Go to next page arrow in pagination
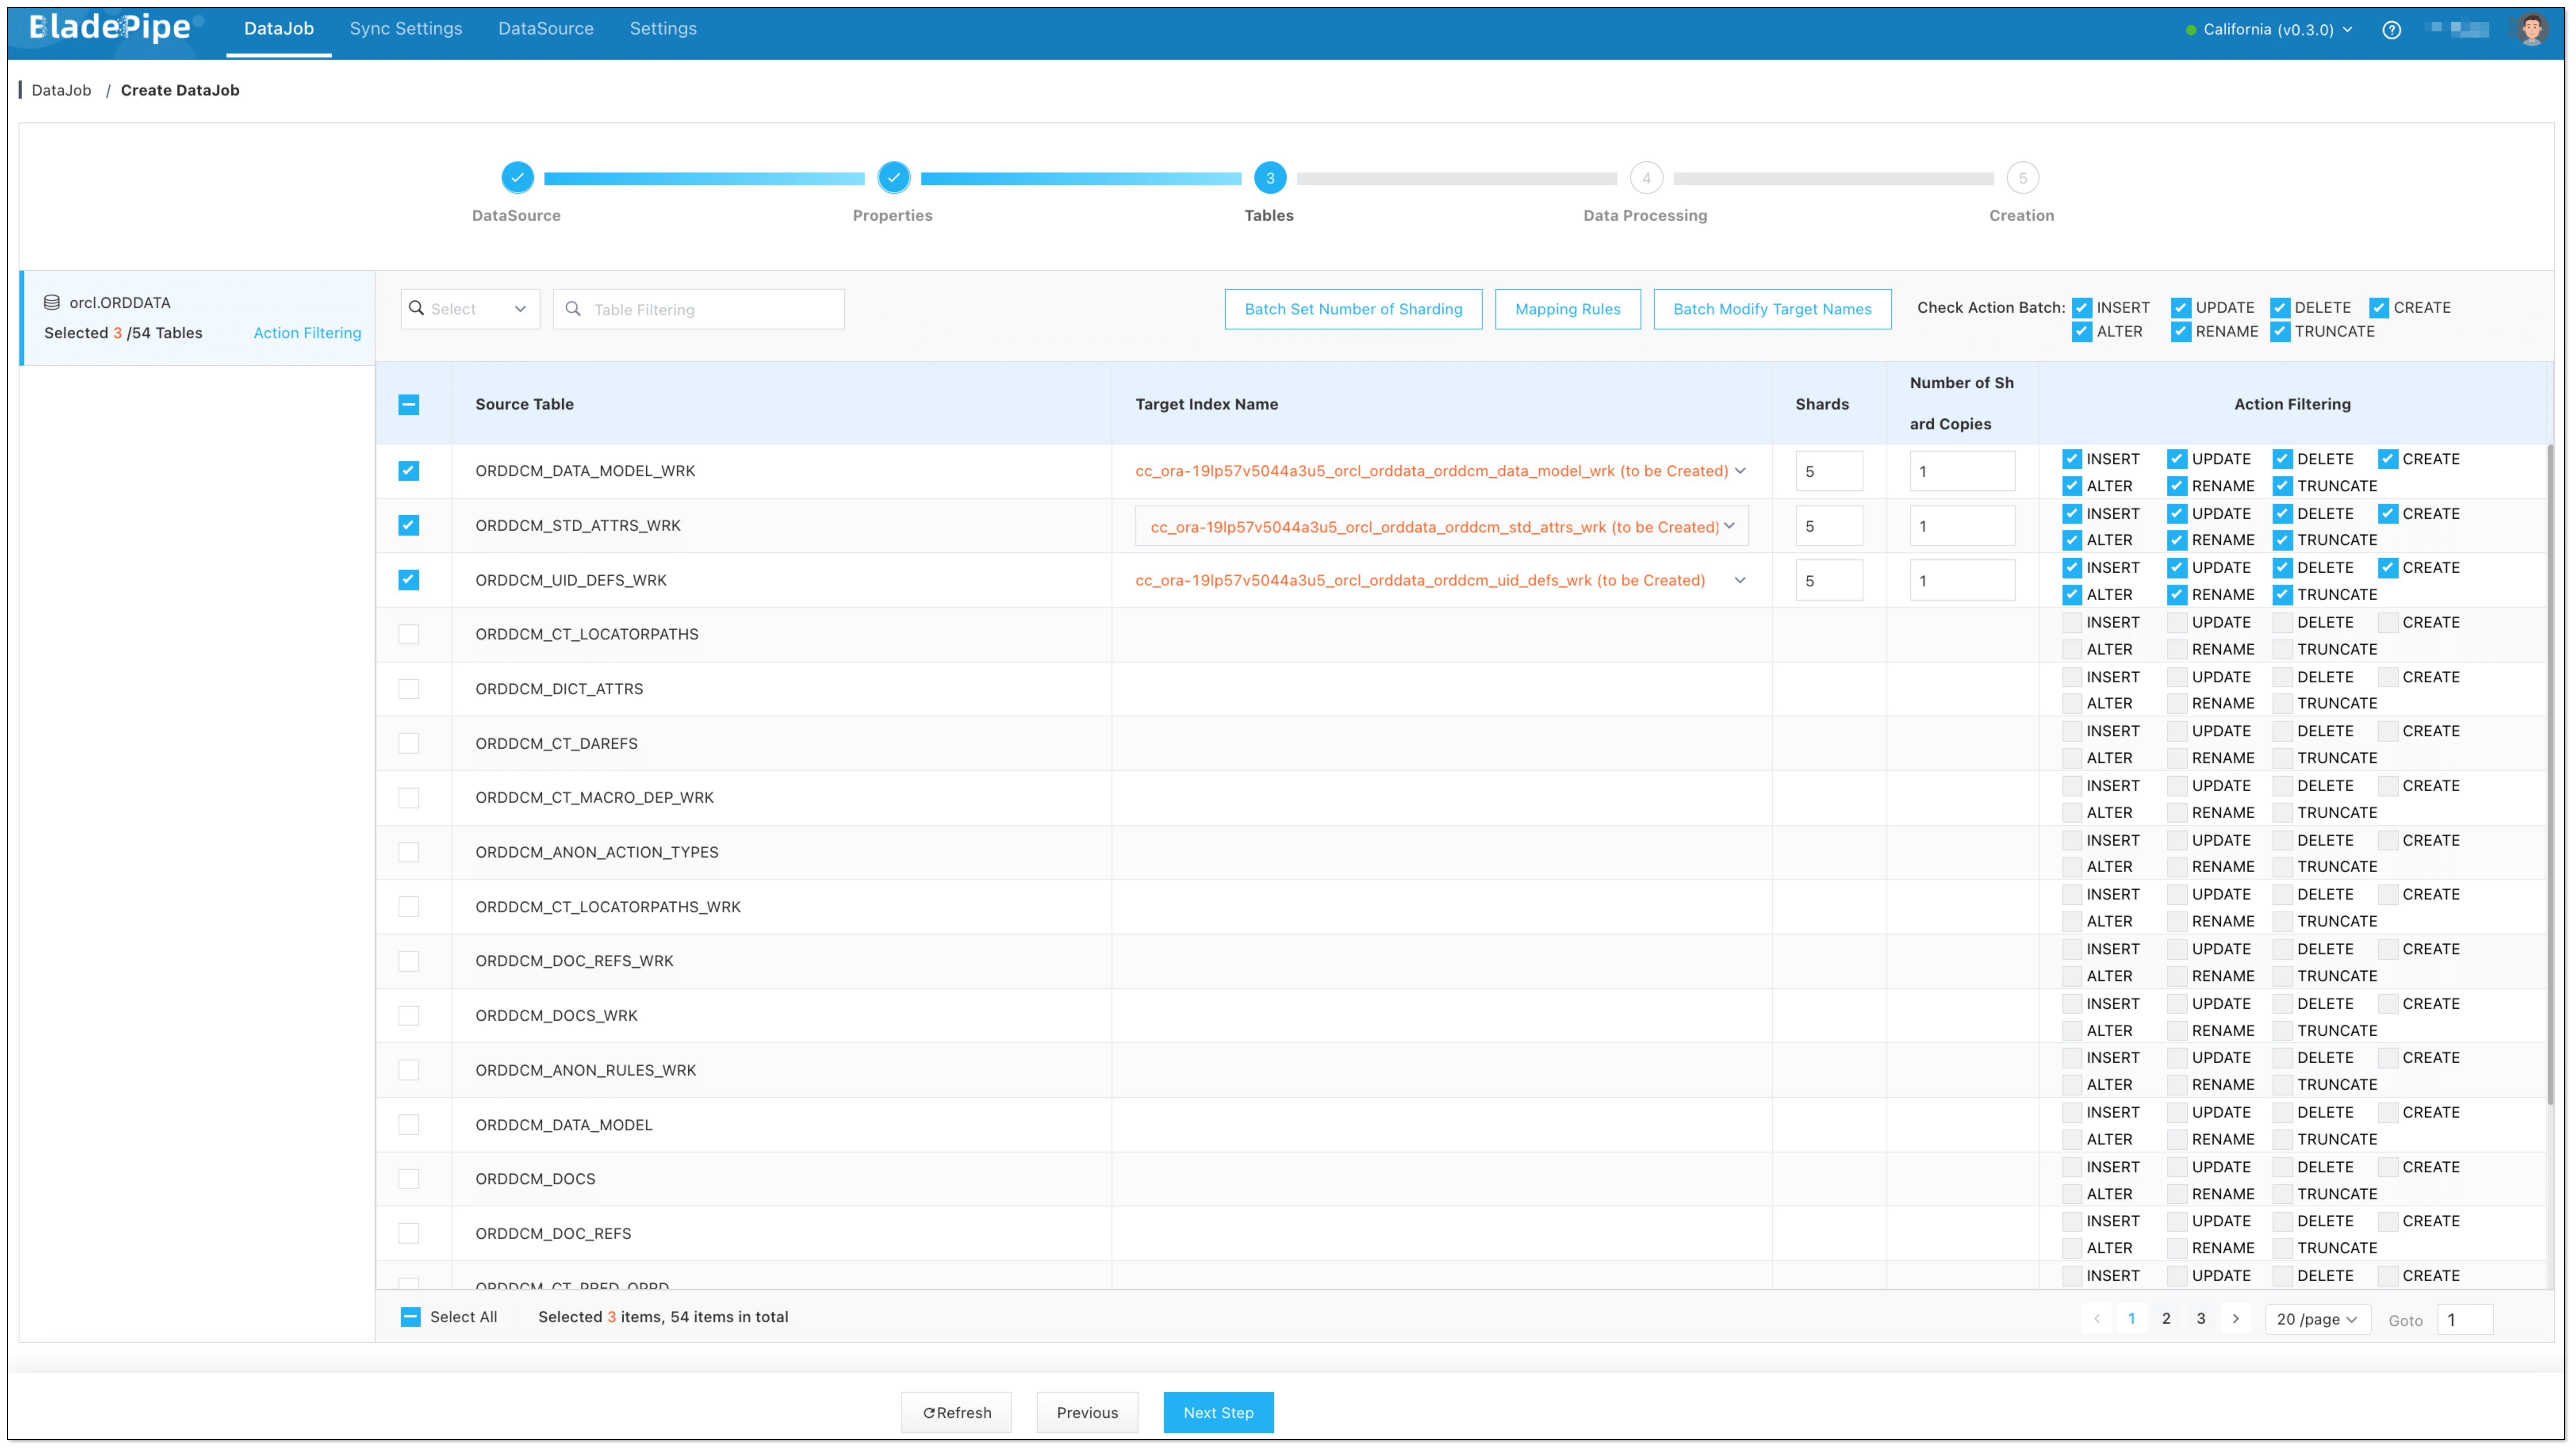The height and width of the screenshot is (1451, 2576). coord(2236,1318)
